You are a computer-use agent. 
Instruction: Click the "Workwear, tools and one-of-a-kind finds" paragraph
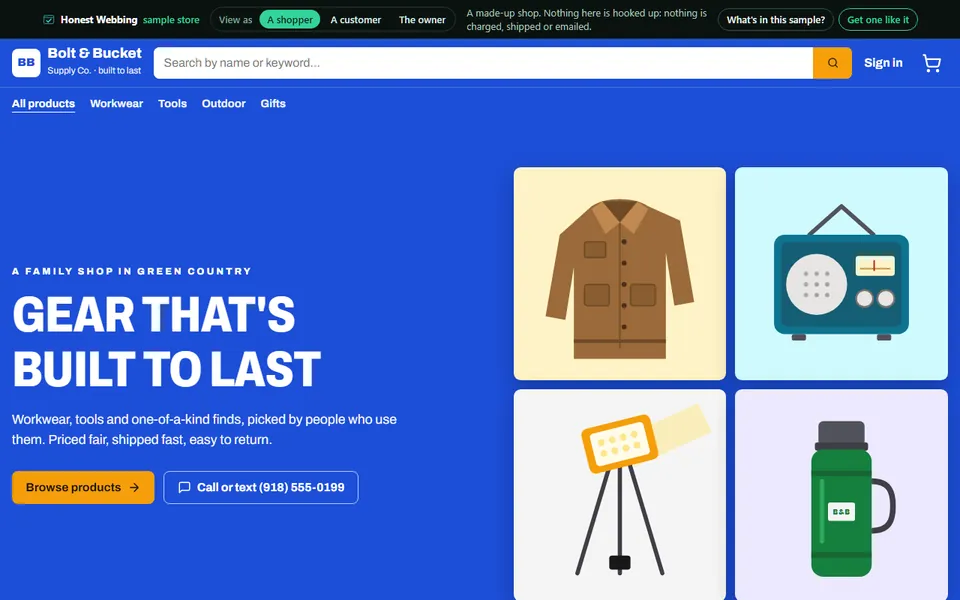coord(204,429)
